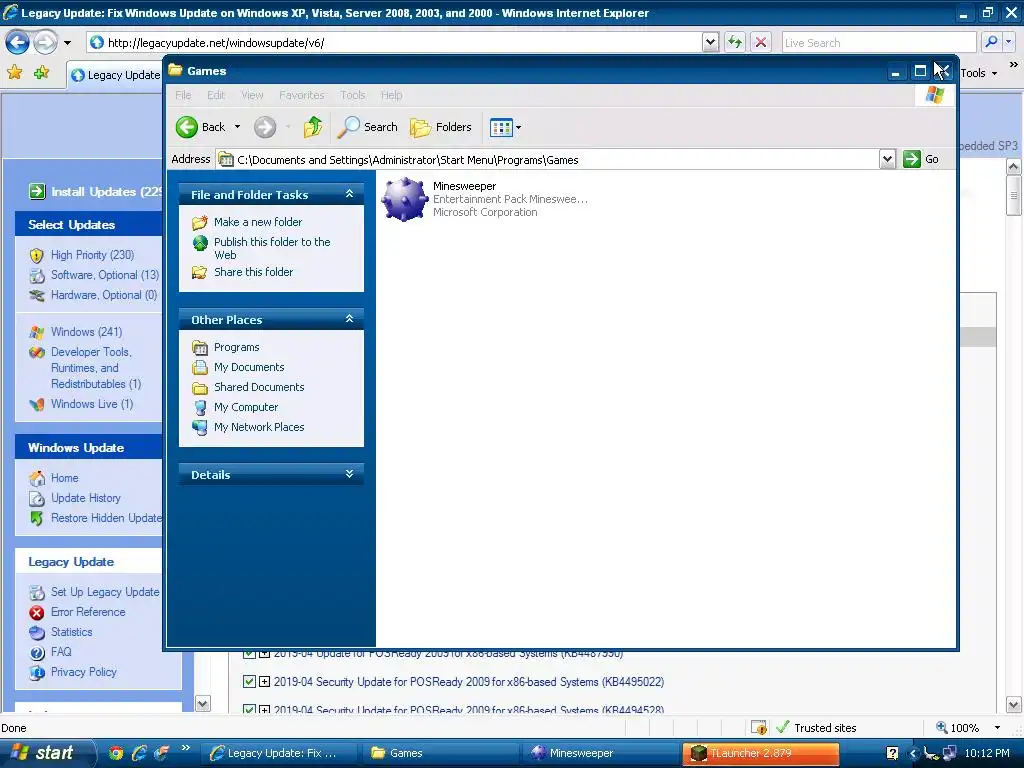Screen dimensions: 1024x768
Task: Select Software, Optional updates category
Action: (x=104, y=275)
